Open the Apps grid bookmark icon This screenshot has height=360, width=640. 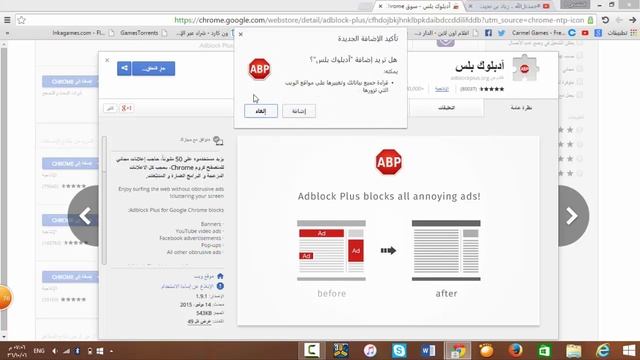point(633,33)
